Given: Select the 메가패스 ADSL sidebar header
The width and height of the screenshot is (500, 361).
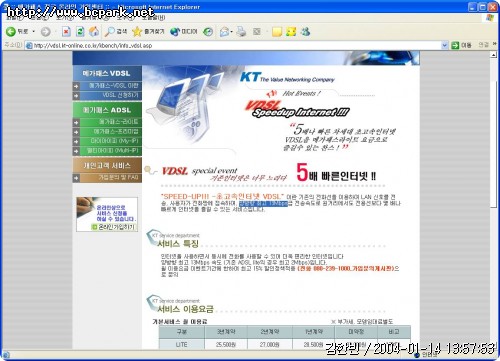Looking at the screenshot, I should click(107, 110).
